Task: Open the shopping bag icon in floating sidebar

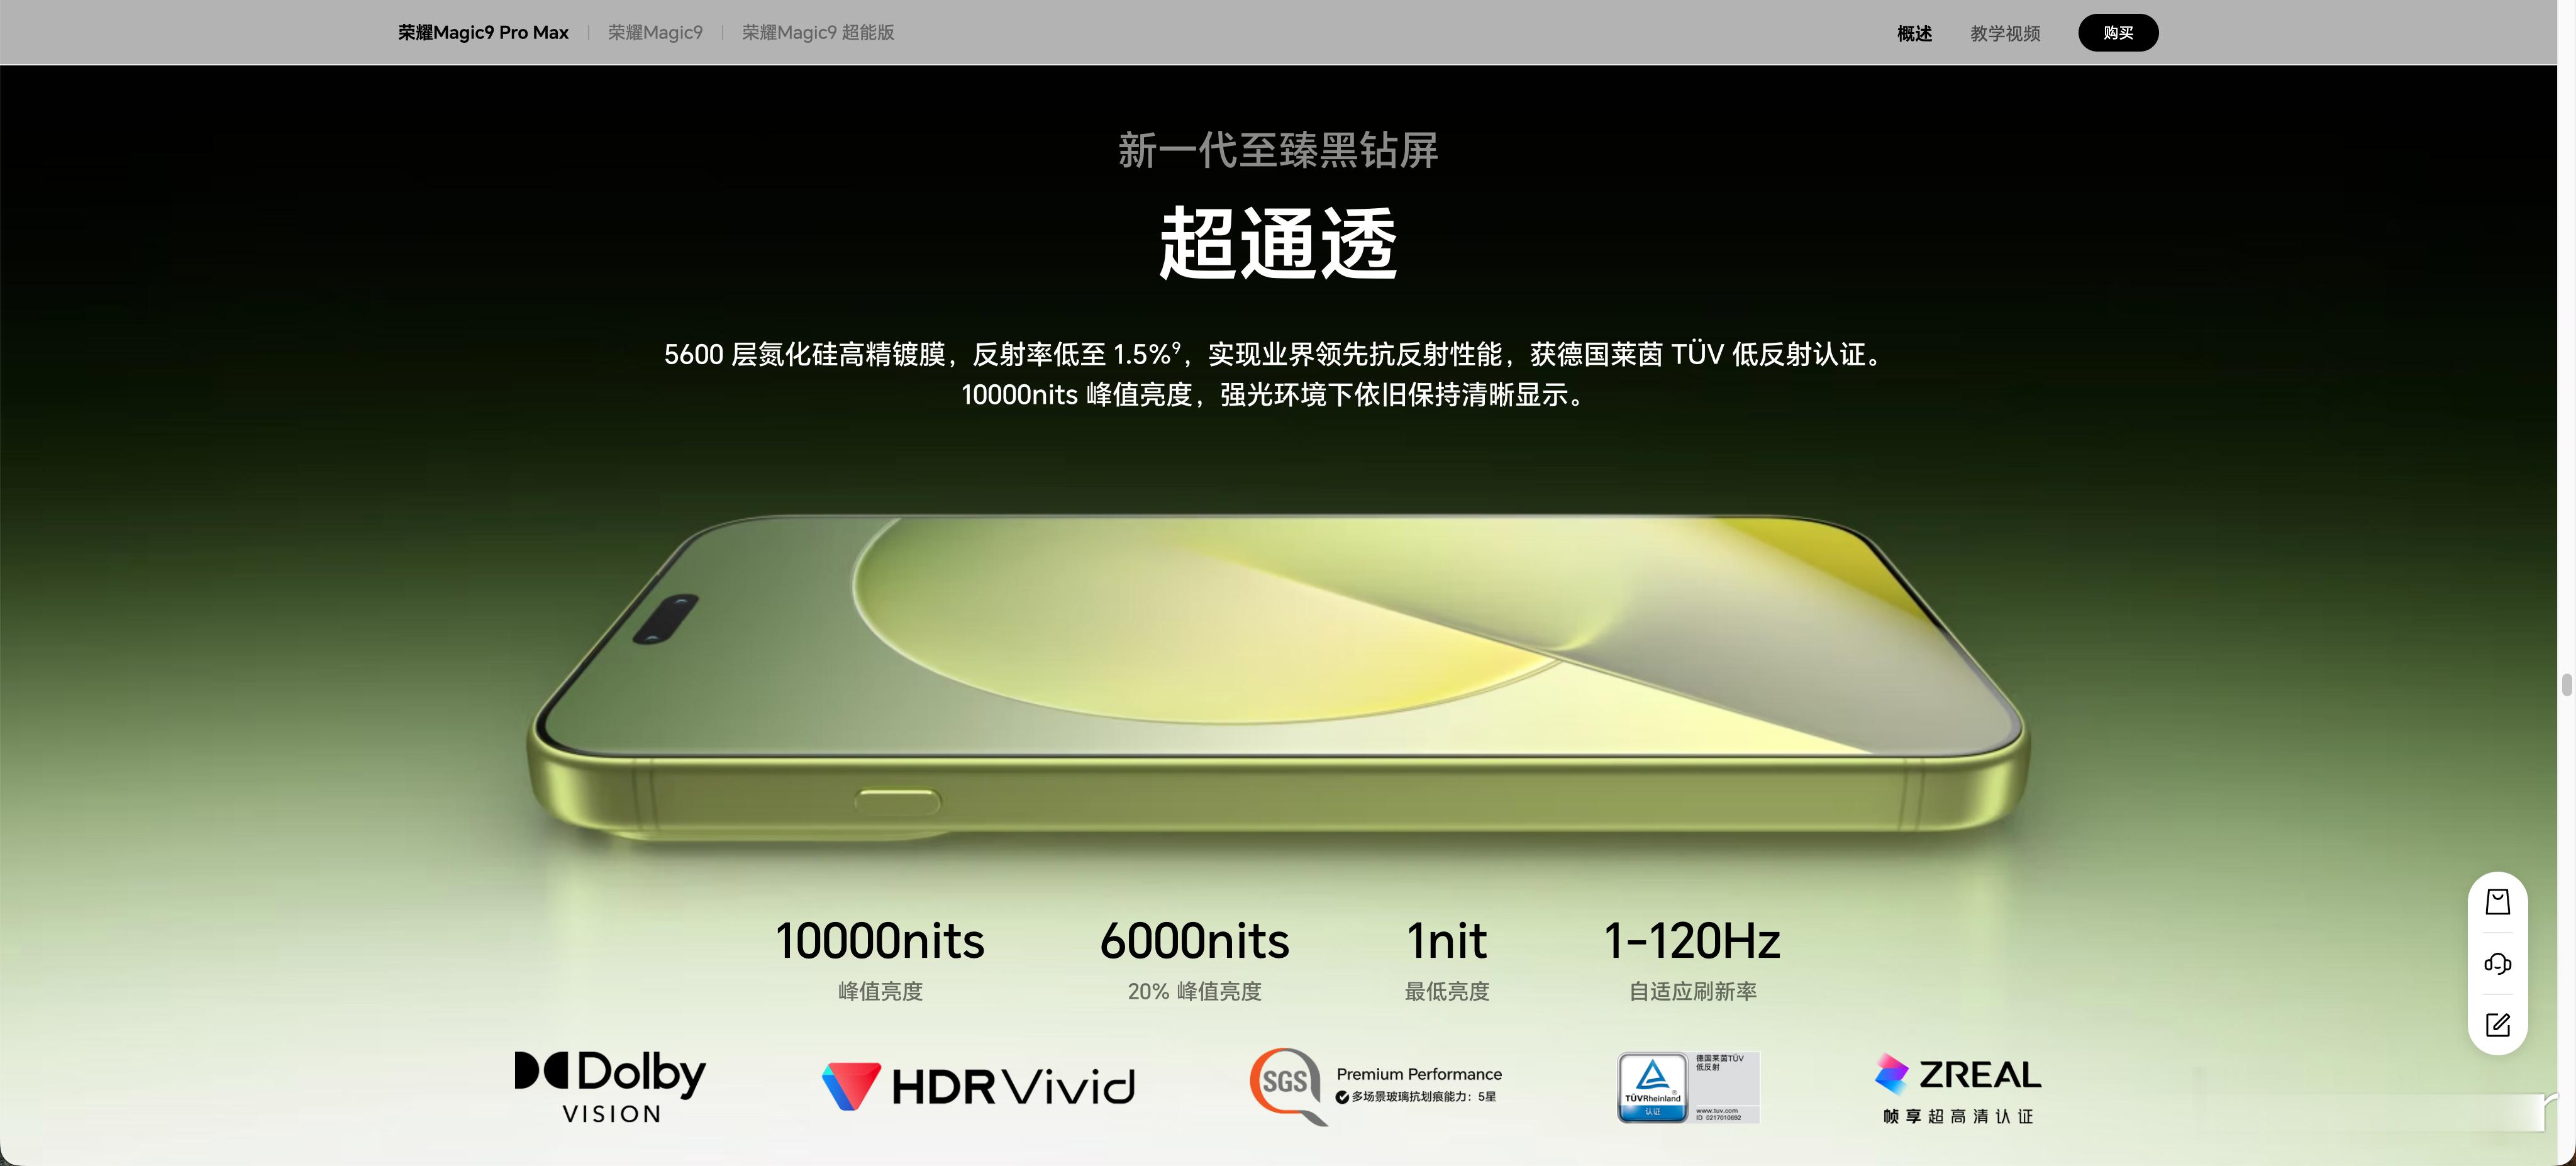Action: (x=2497, y=902)
